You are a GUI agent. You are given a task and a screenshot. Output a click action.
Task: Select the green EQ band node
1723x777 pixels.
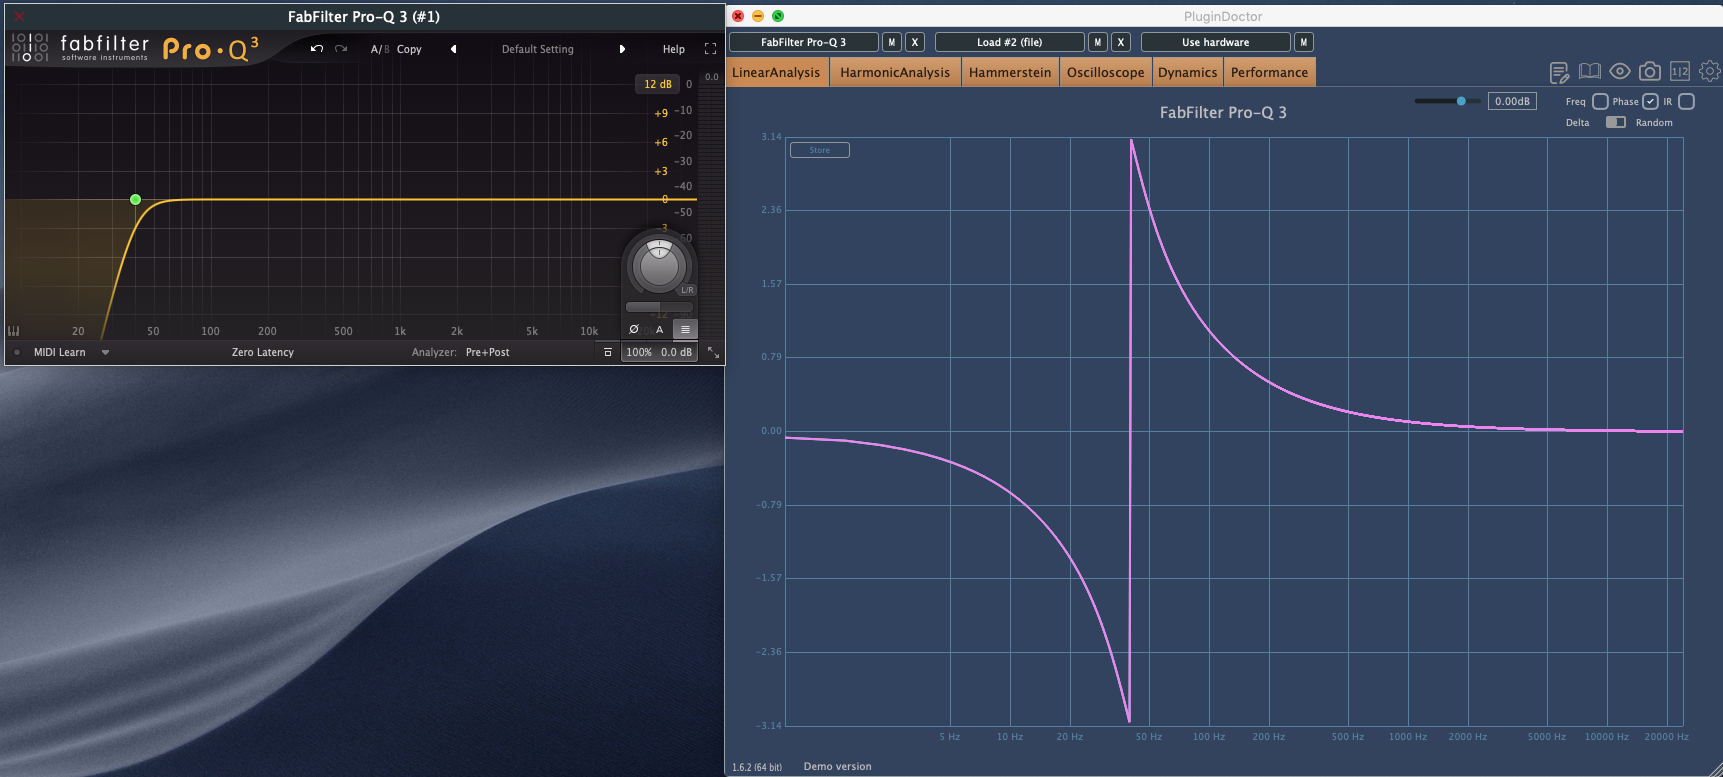(x=136, y=200)
